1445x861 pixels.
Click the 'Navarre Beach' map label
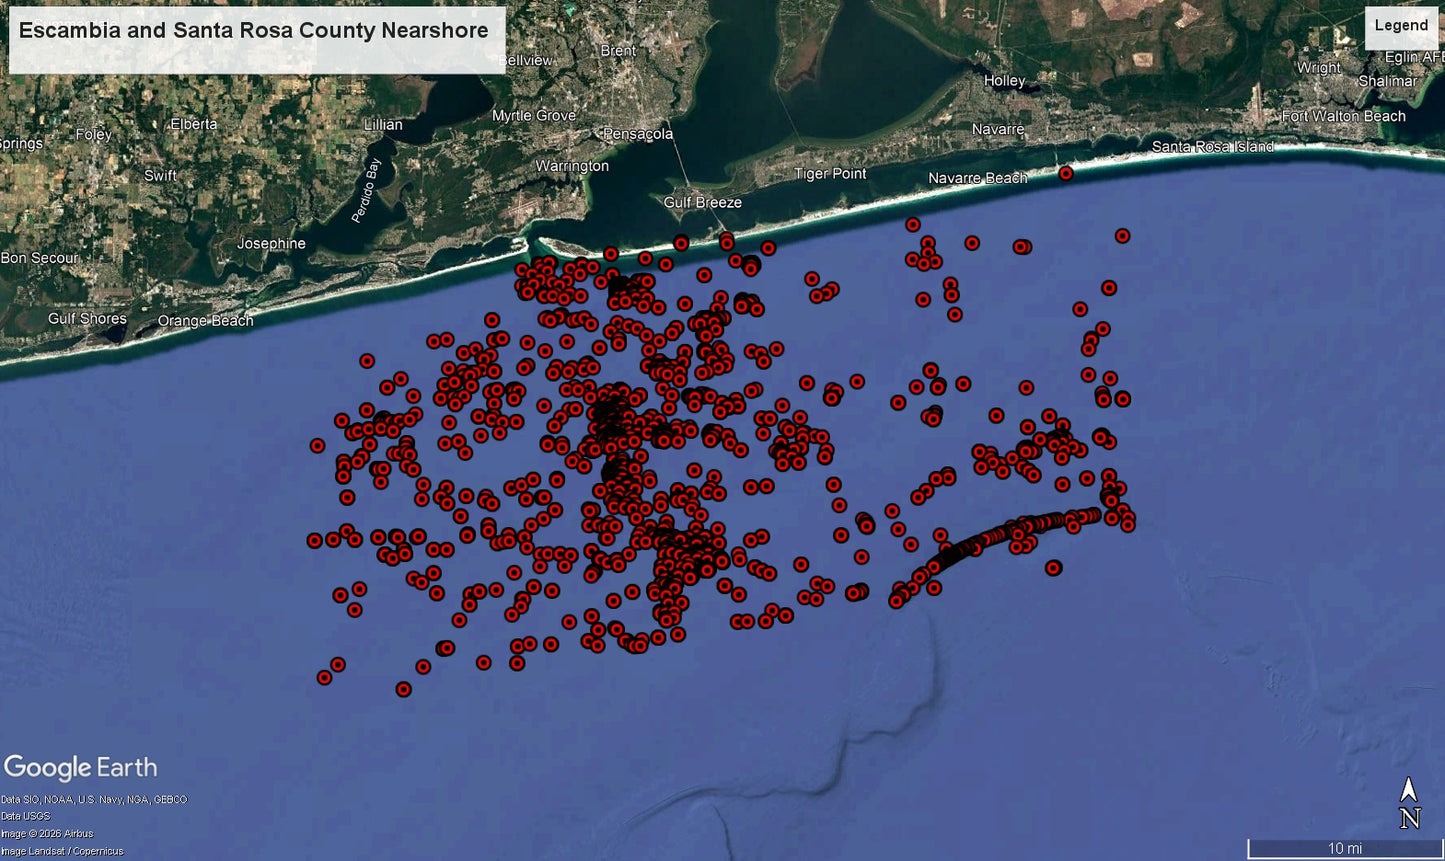977,178
